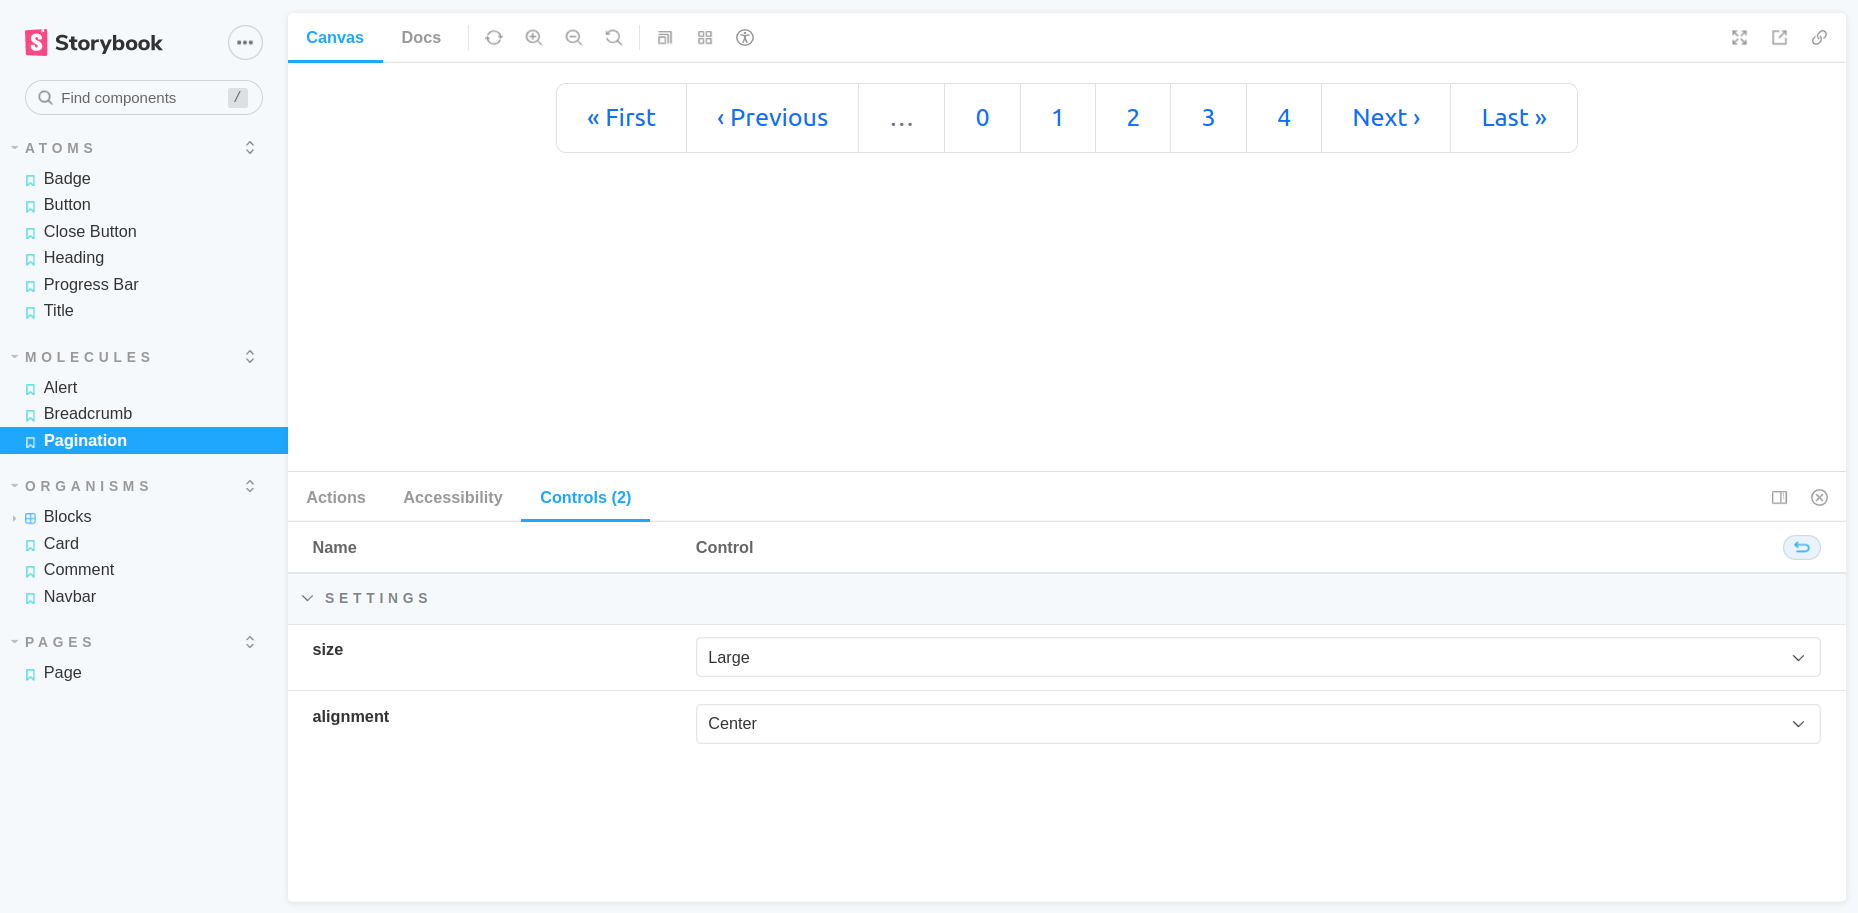This screenshot has width=1858, height=913.
Task: Select Breadcrumb in the sidebar
Action: click(88, 414)
